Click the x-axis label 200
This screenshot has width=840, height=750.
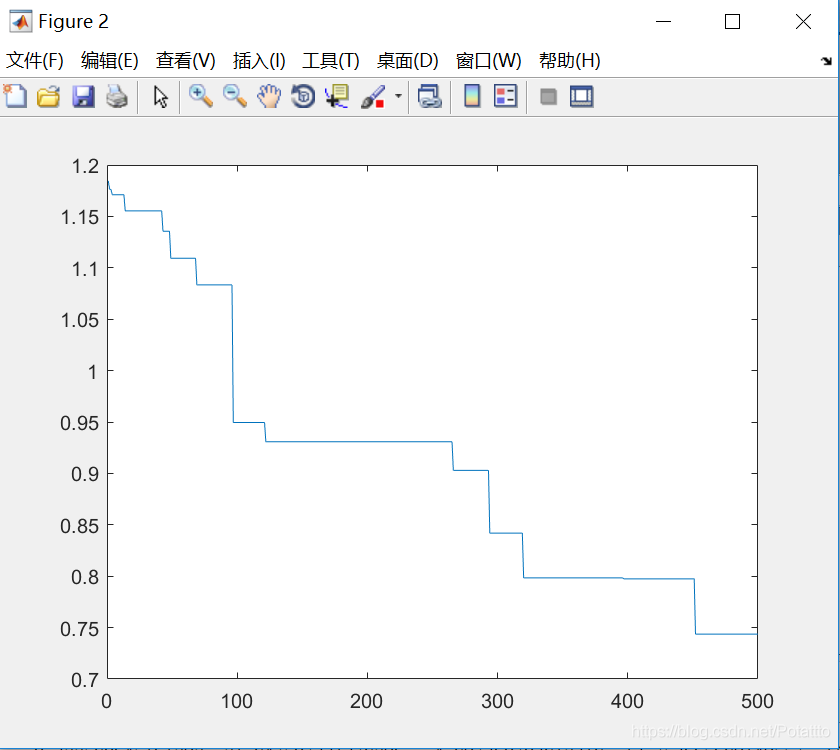coord(366,701)
